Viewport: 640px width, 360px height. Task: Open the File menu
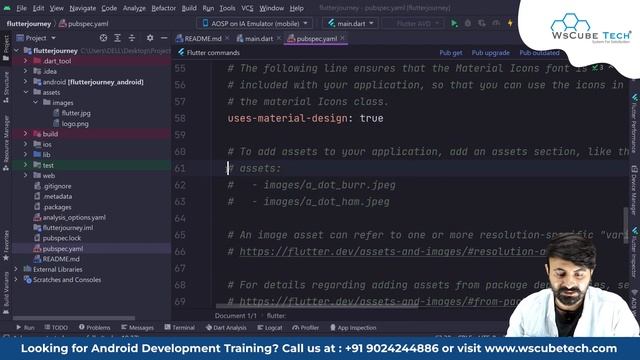(x=21, y=8)
